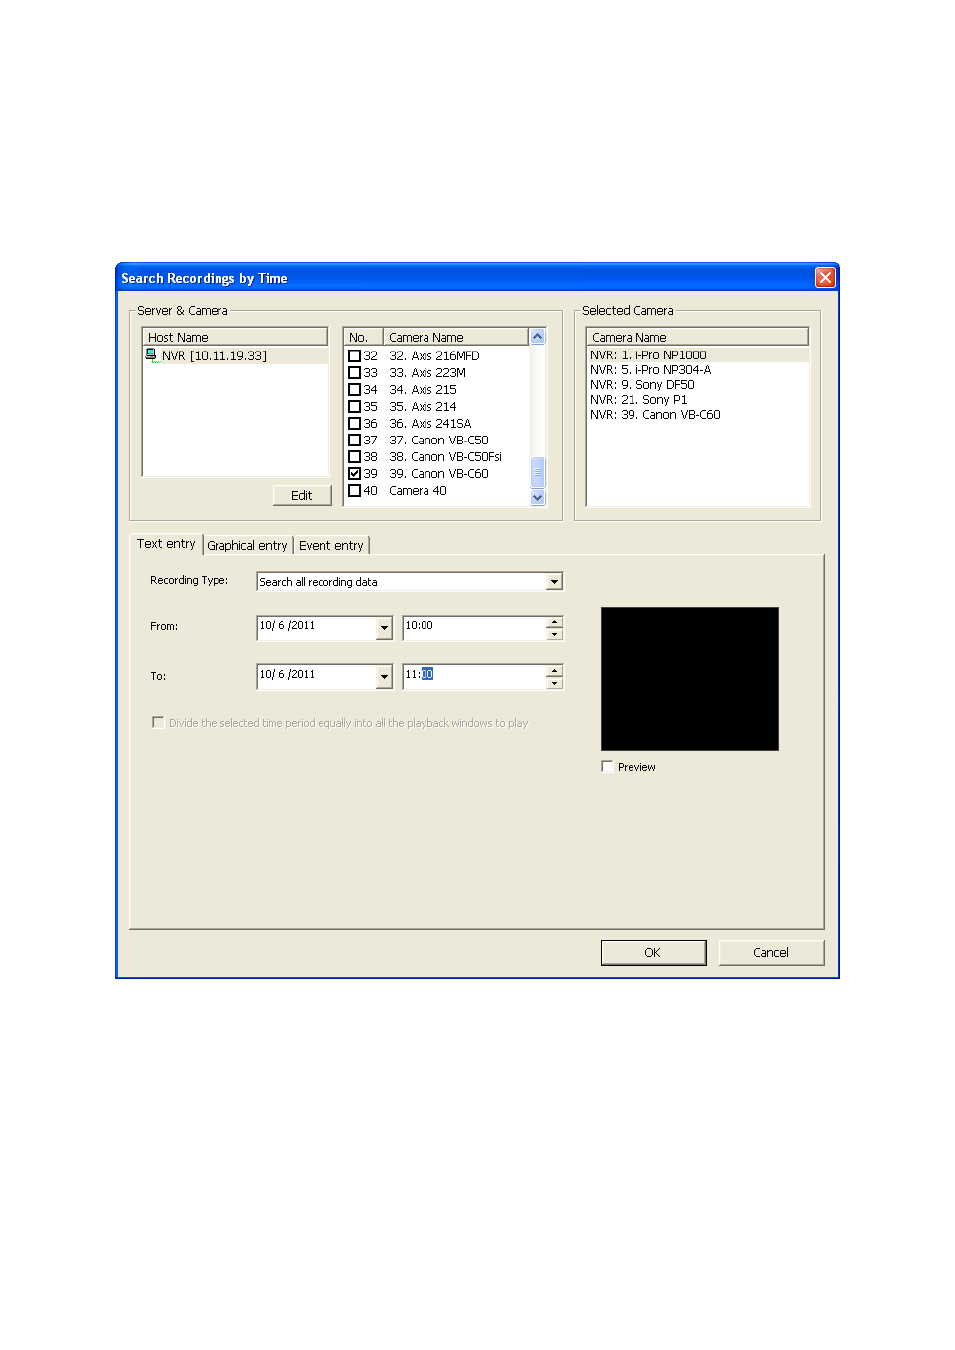Screen dimensions: 955x1350
Task: Click the NVR server network icon
Action: (151, 355)
